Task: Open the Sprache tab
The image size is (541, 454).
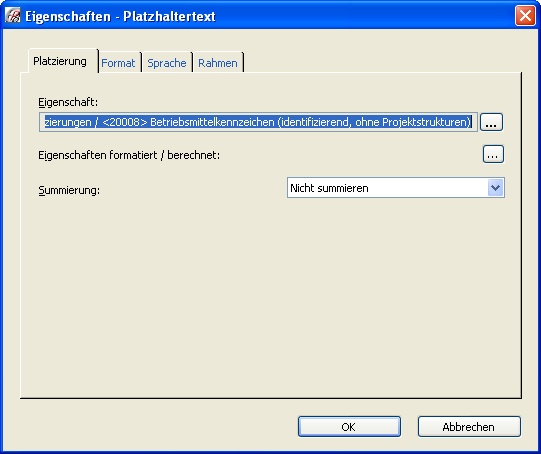Action: pyautogui.click(x=167, y=63)
